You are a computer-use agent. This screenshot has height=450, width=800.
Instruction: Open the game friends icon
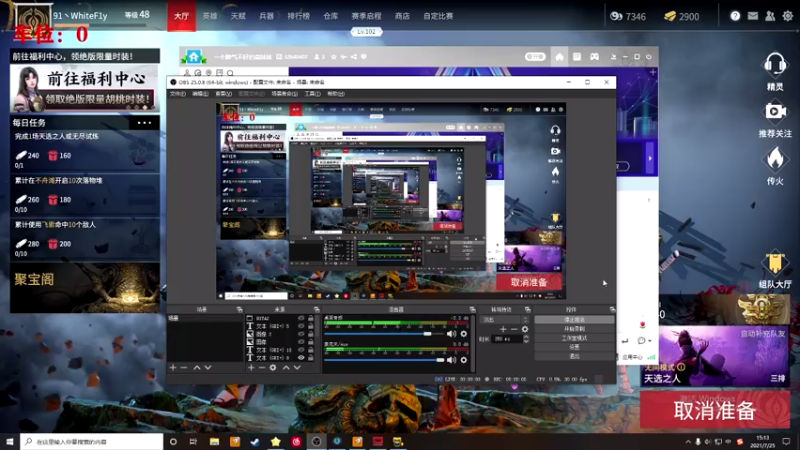pos(770,16)
